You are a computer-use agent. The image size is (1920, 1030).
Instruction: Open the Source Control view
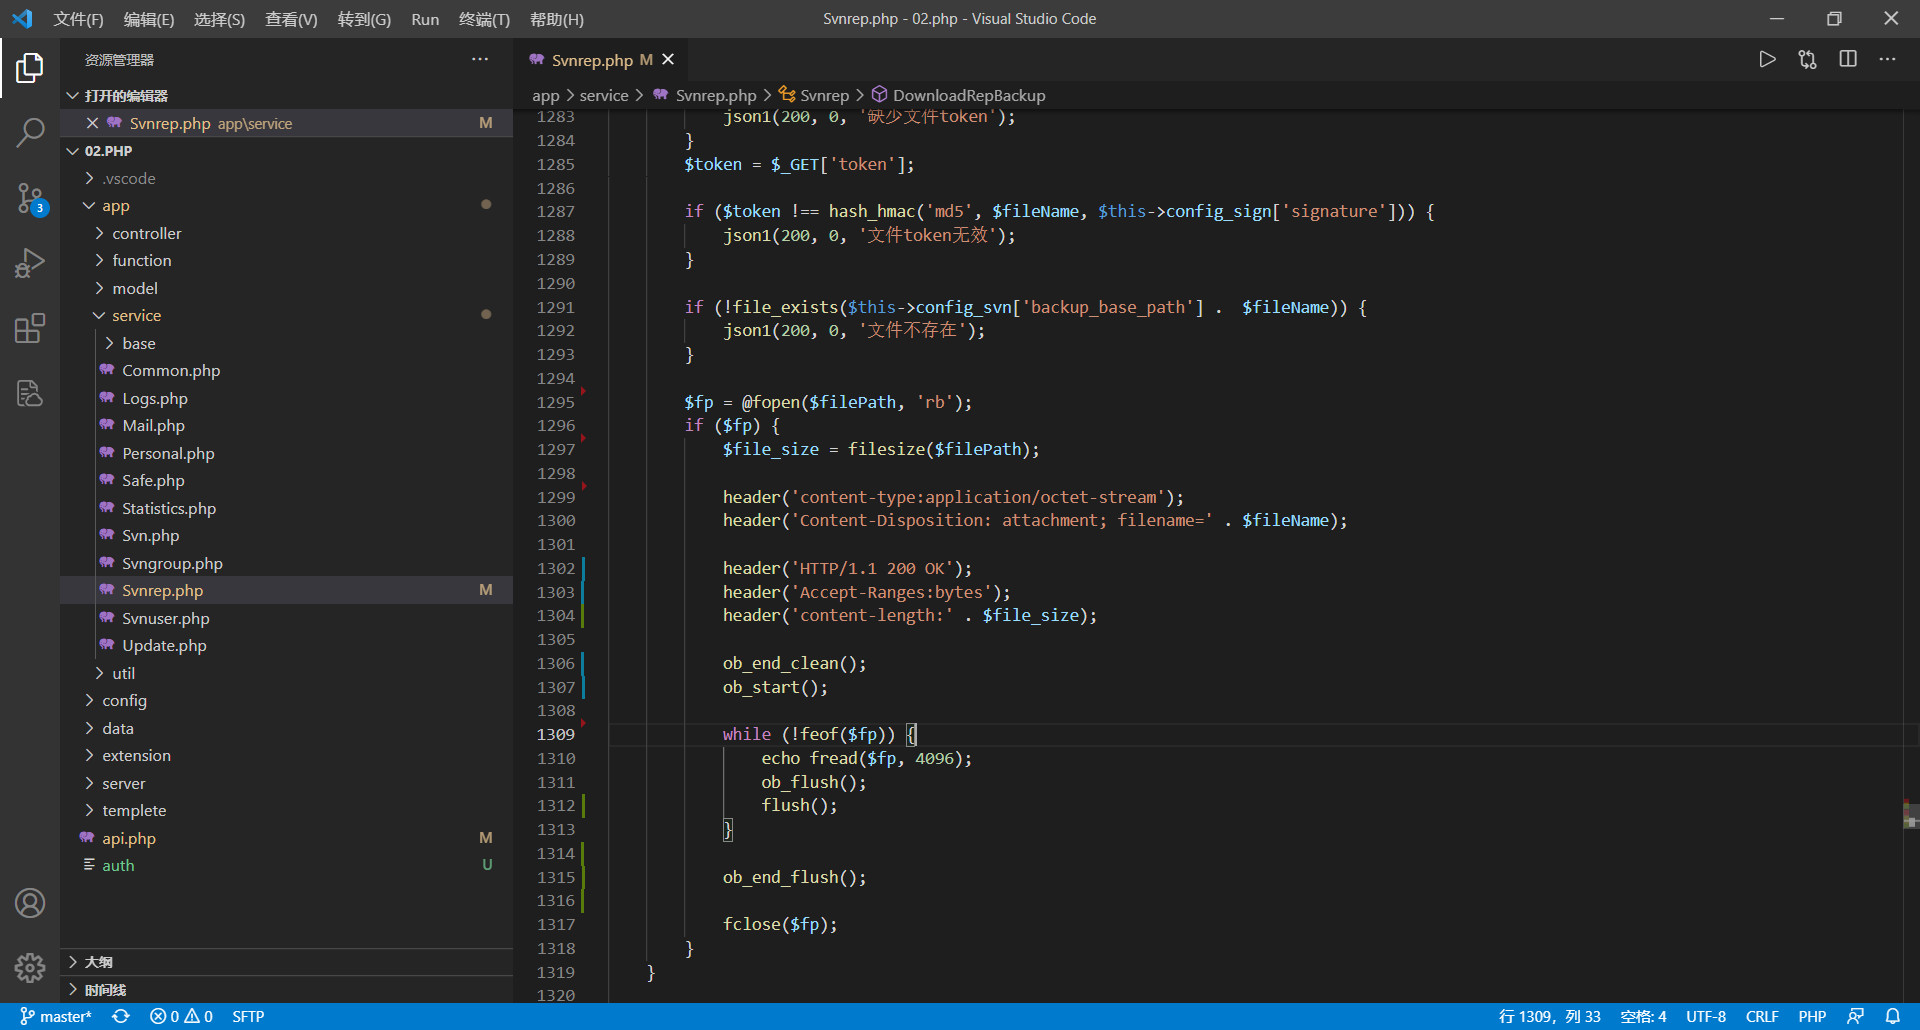point(30,198)
